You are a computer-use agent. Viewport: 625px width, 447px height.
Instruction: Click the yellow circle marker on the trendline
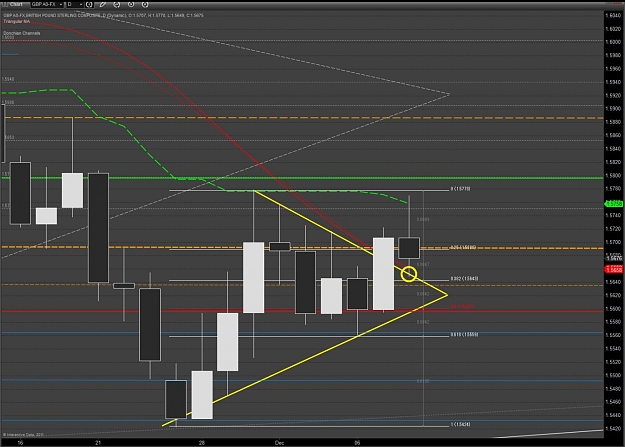[x=409, y=274]
